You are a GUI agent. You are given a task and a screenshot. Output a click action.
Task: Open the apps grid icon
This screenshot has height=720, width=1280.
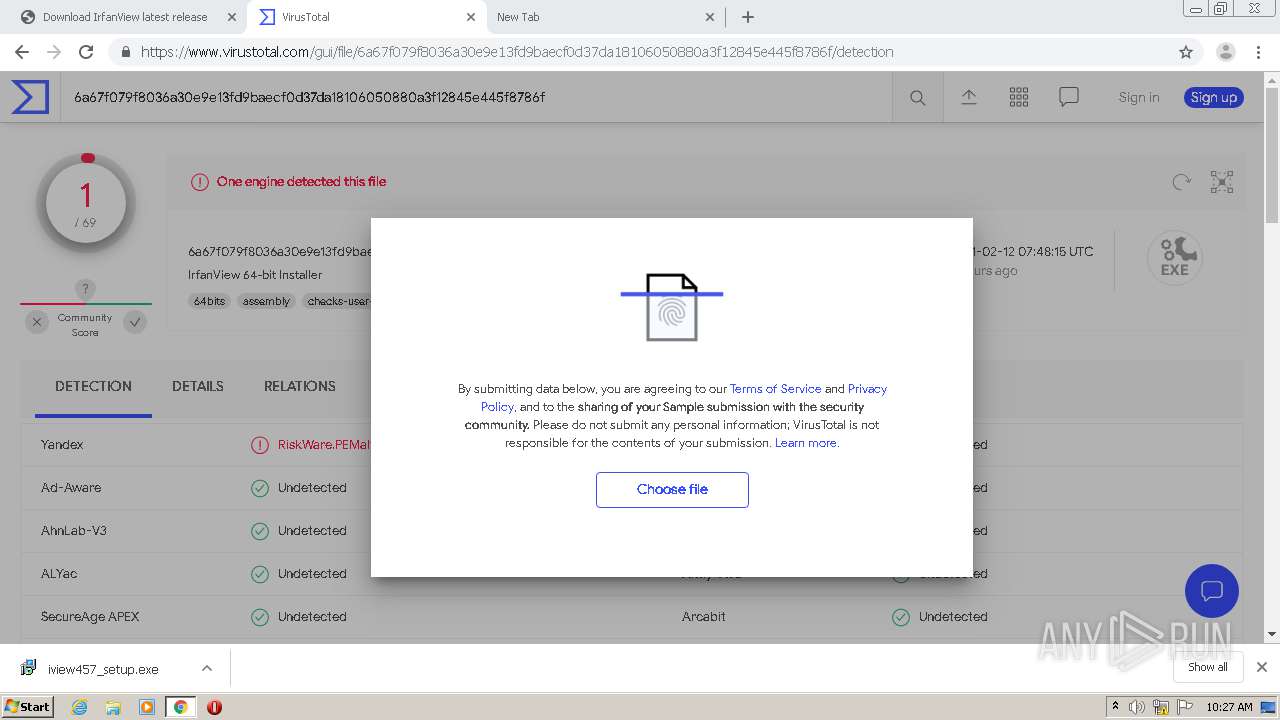1019,97
